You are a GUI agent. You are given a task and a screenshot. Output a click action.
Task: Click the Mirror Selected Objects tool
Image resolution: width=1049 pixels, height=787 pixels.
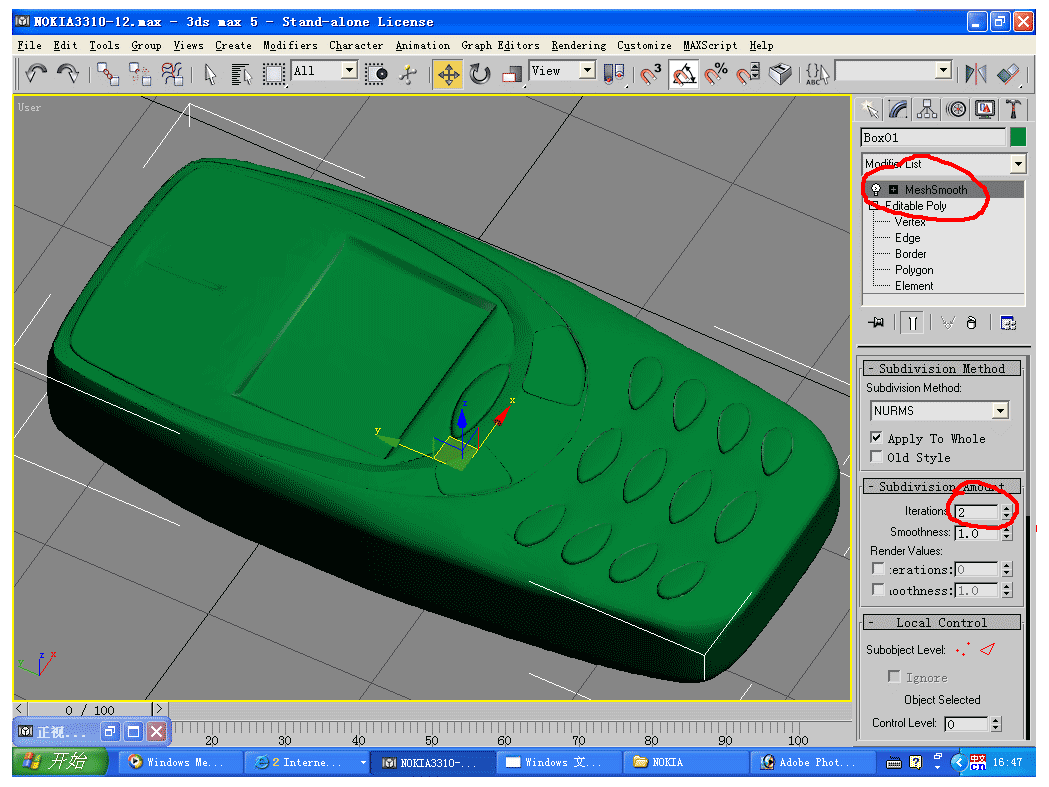click(x=975, y=74)
